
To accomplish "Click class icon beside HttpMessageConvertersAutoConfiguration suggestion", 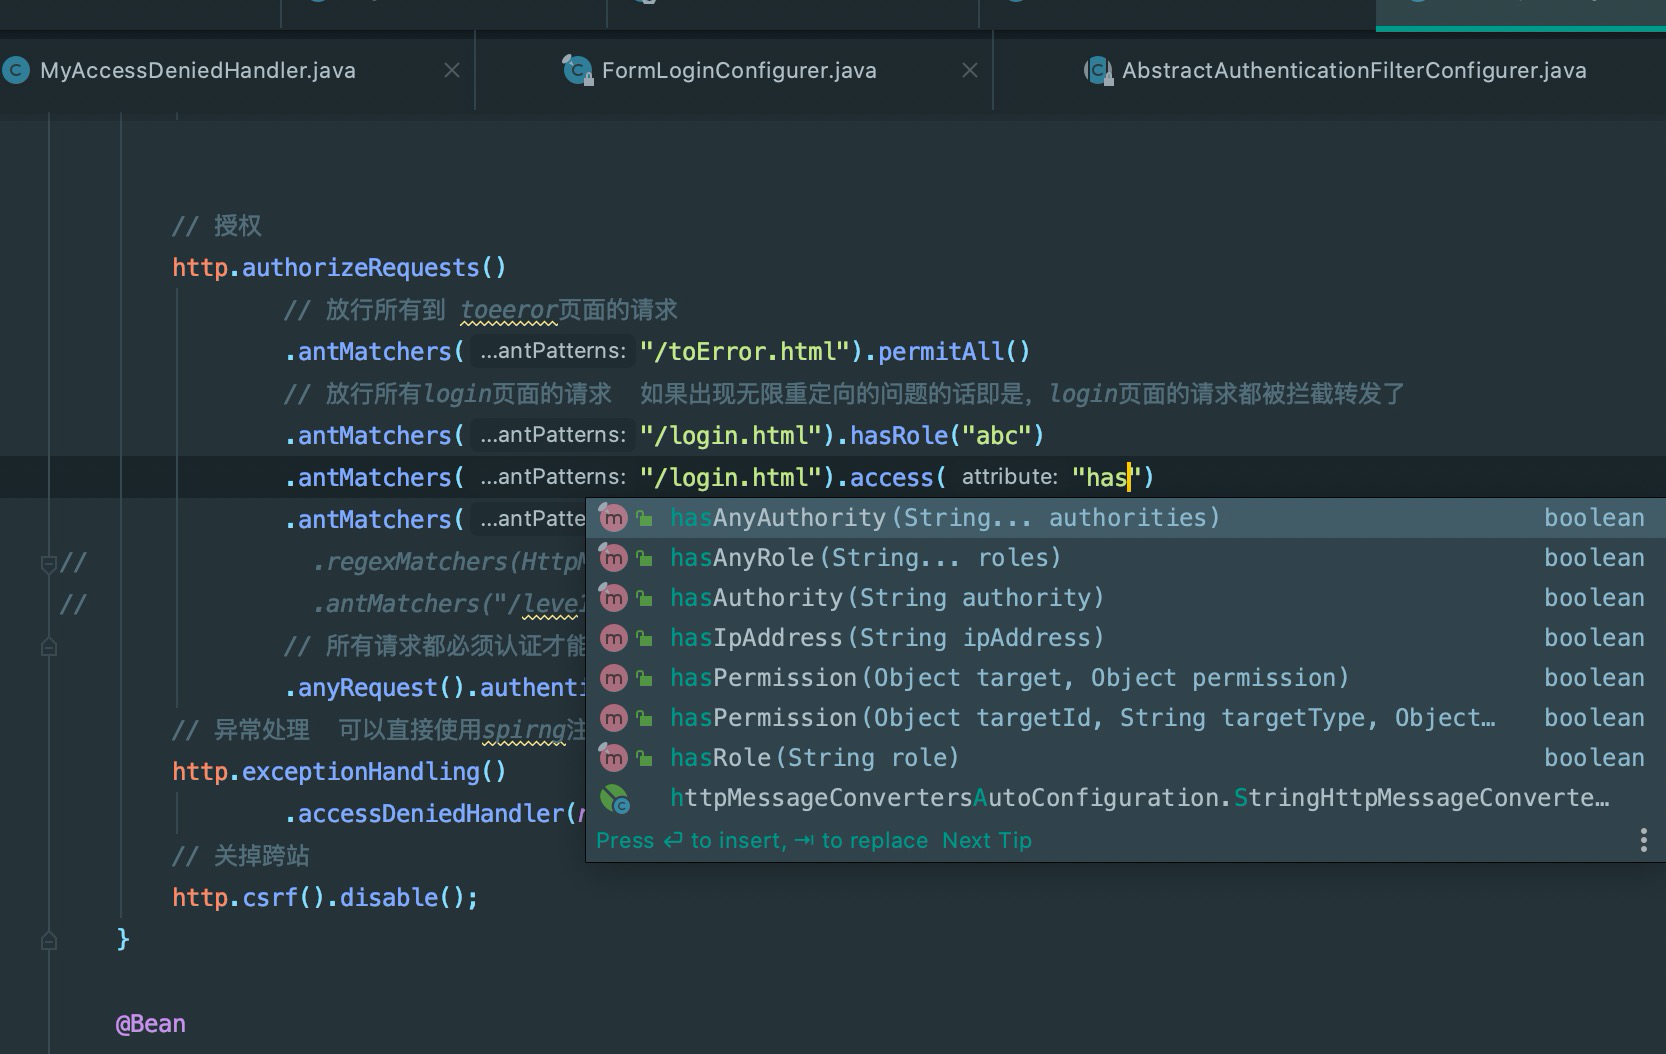I will [614, 799].
